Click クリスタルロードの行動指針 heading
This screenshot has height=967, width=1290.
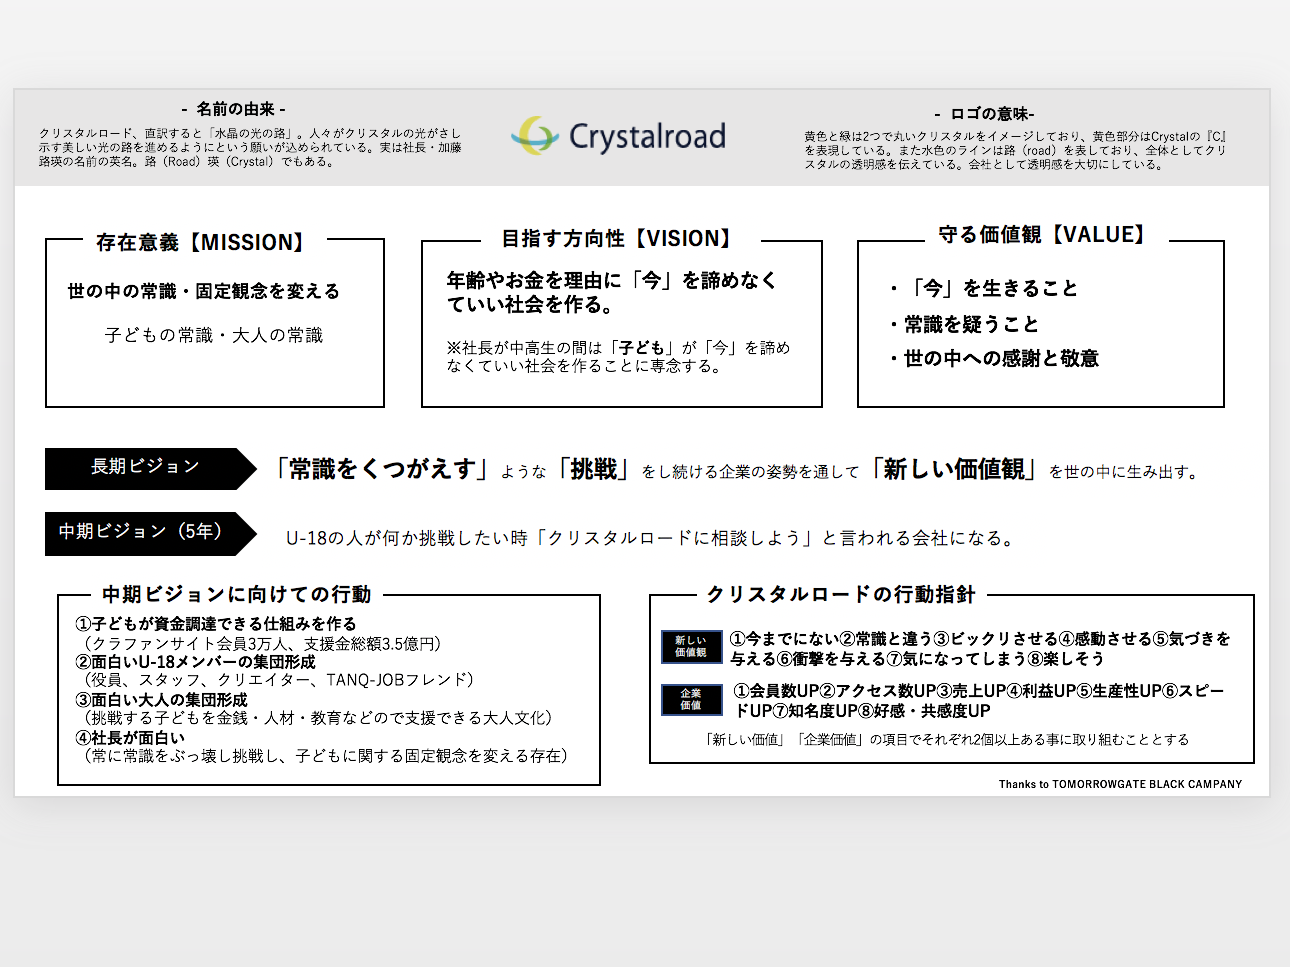[x=841, y=594]
